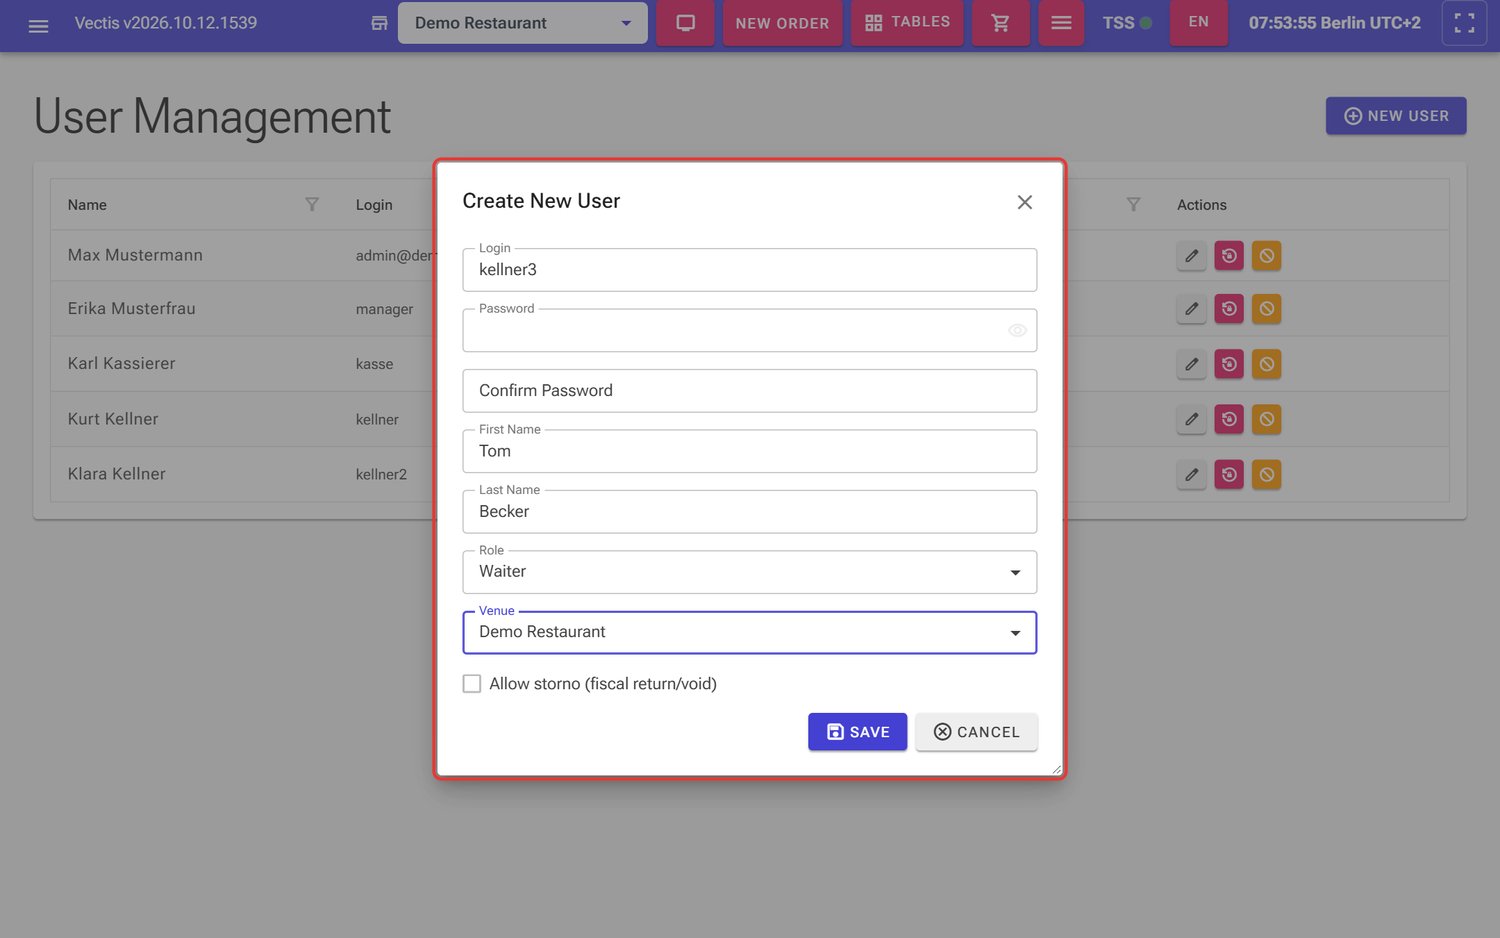Block user Kurt Kellner
1500x938 pixels.
(1266, 419)
